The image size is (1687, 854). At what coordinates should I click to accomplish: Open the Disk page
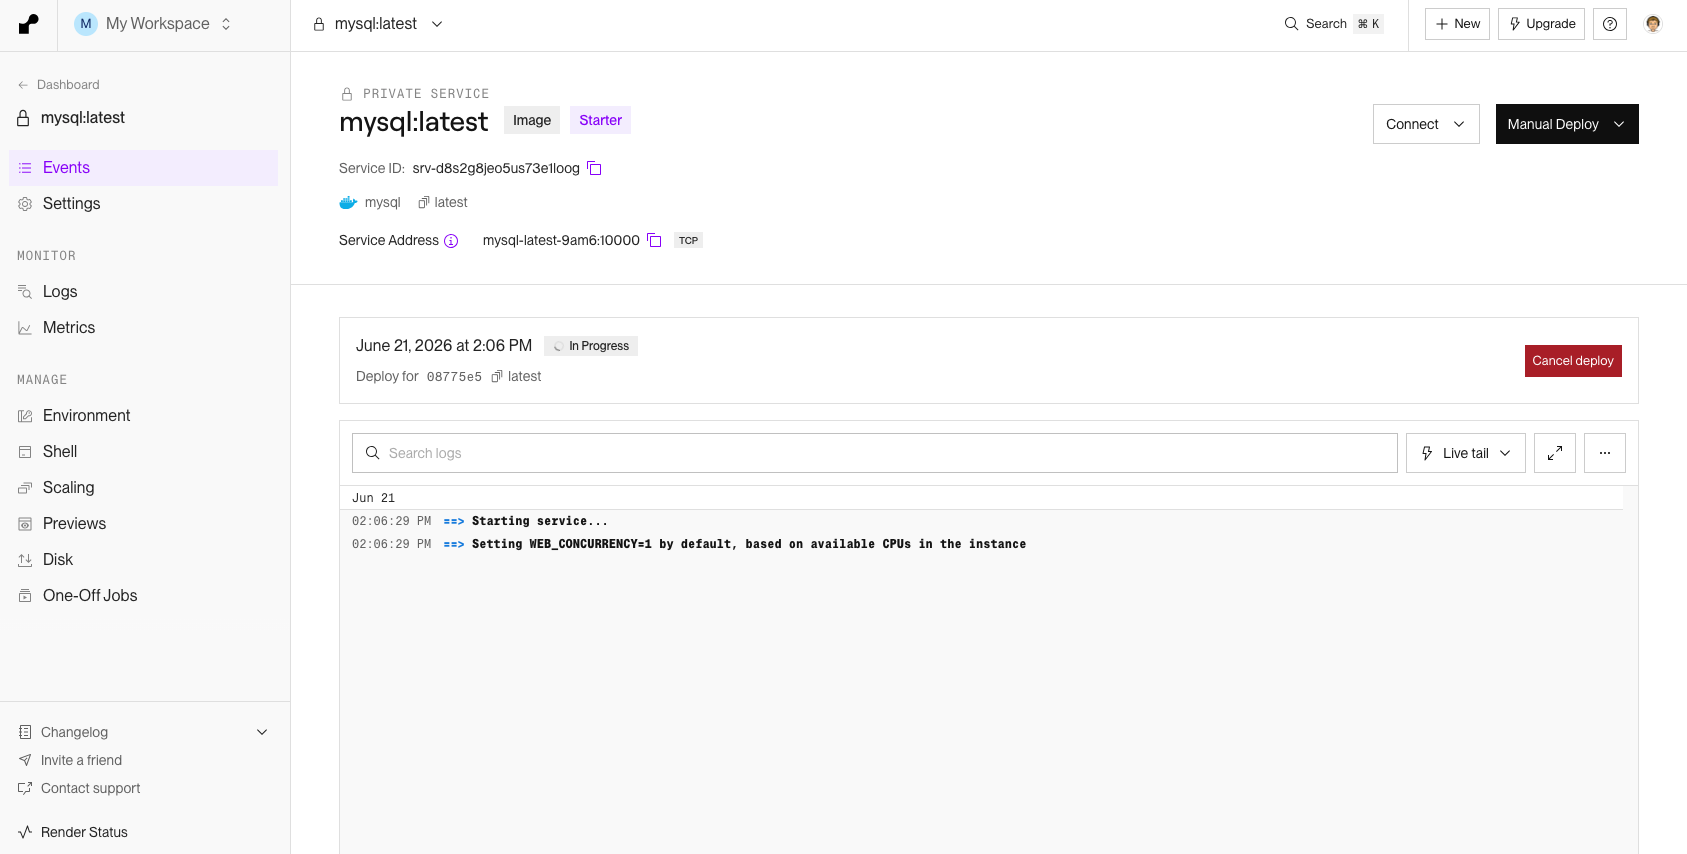144,560
